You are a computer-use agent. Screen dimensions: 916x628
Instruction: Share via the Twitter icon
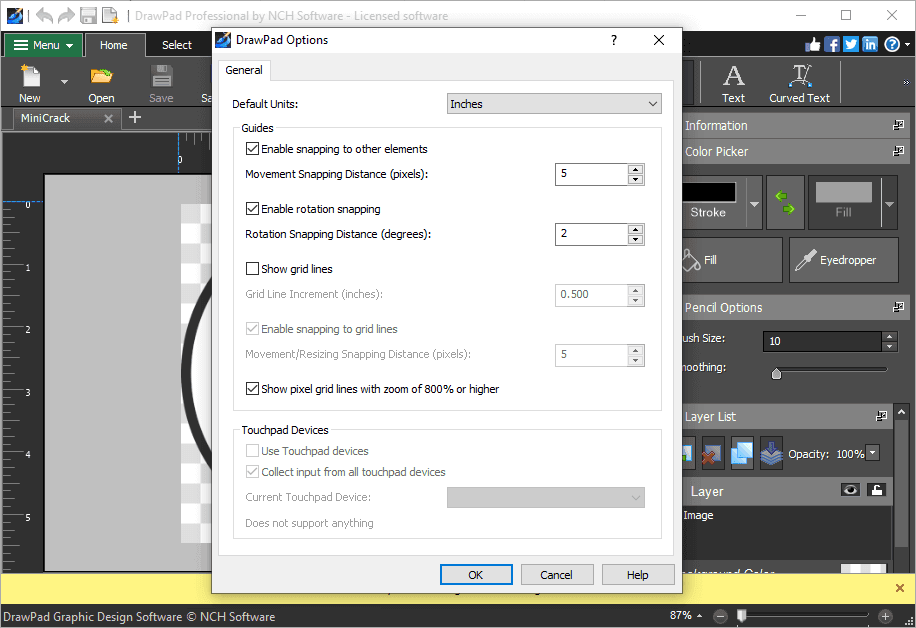tap(851, 44)
